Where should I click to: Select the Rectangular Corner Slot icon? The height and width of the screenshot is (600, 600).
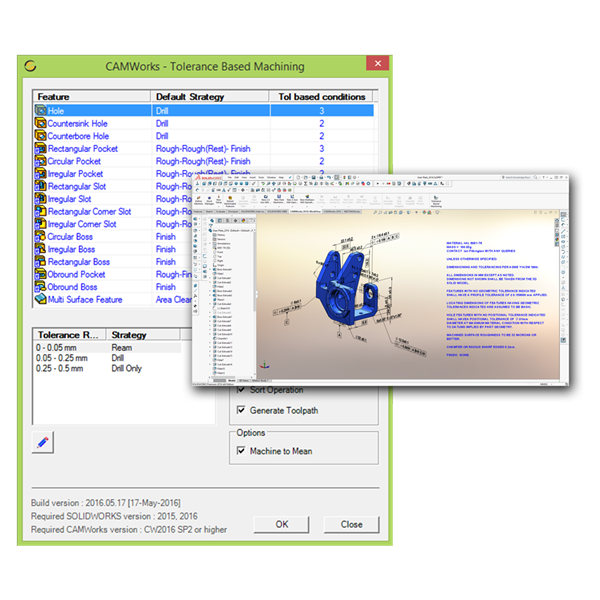click(x=41, y=211)
